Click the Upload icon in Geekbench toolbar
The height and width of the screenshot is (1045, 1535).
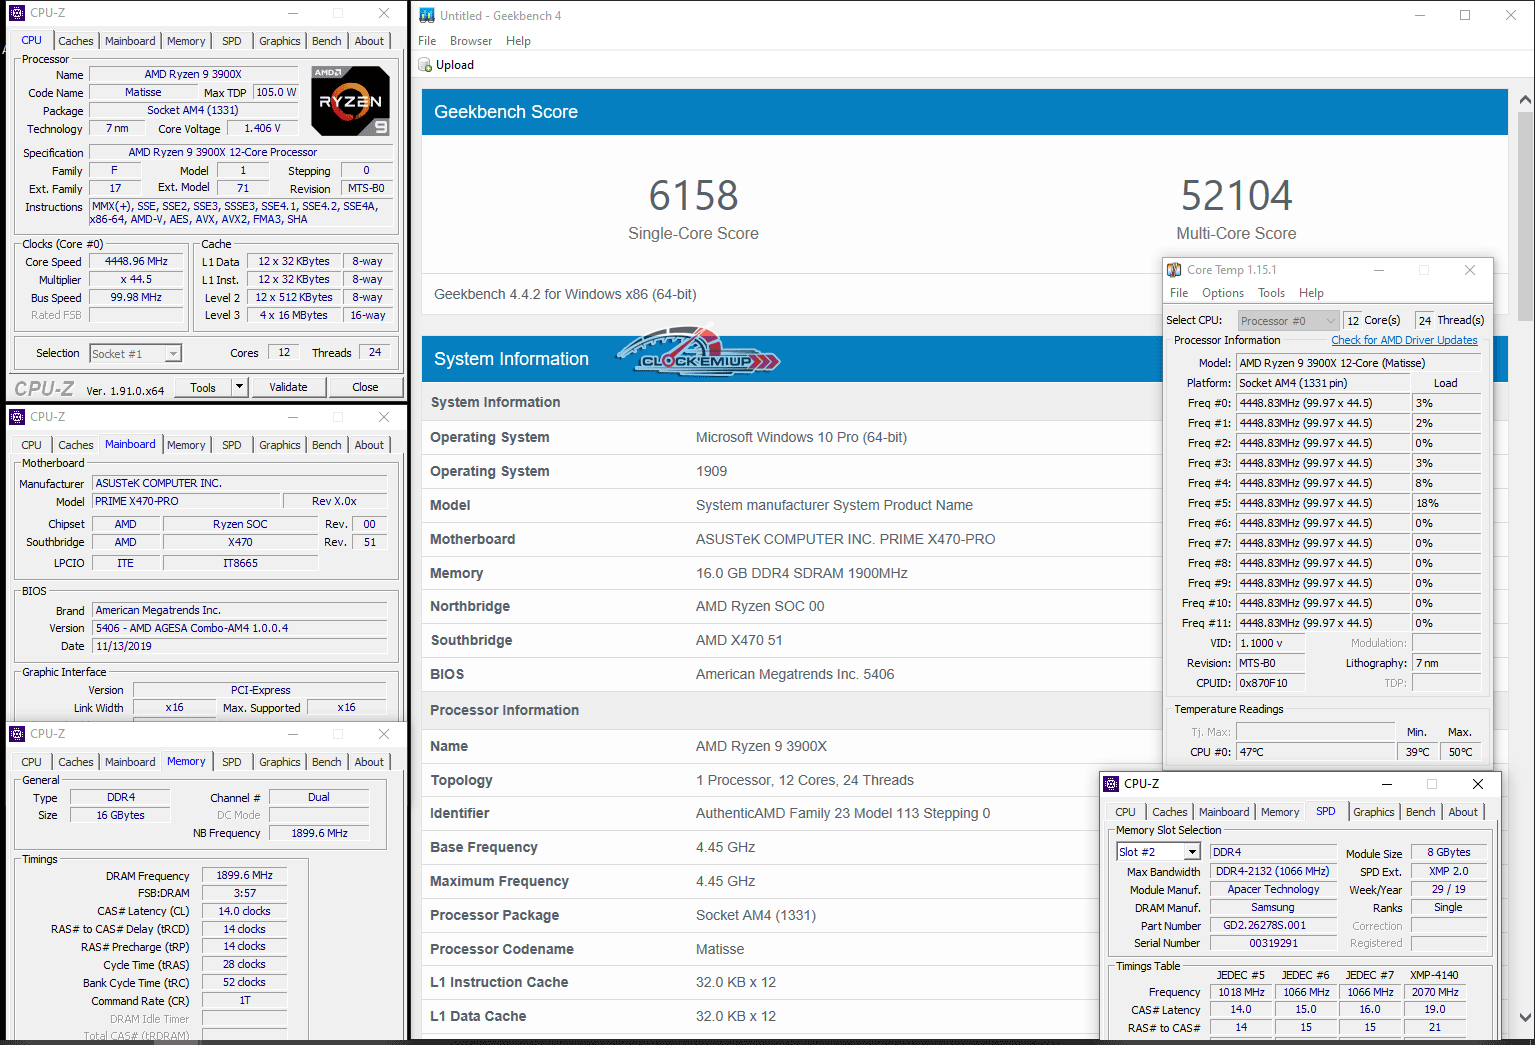pyautogui.click(x=425, y=65)
